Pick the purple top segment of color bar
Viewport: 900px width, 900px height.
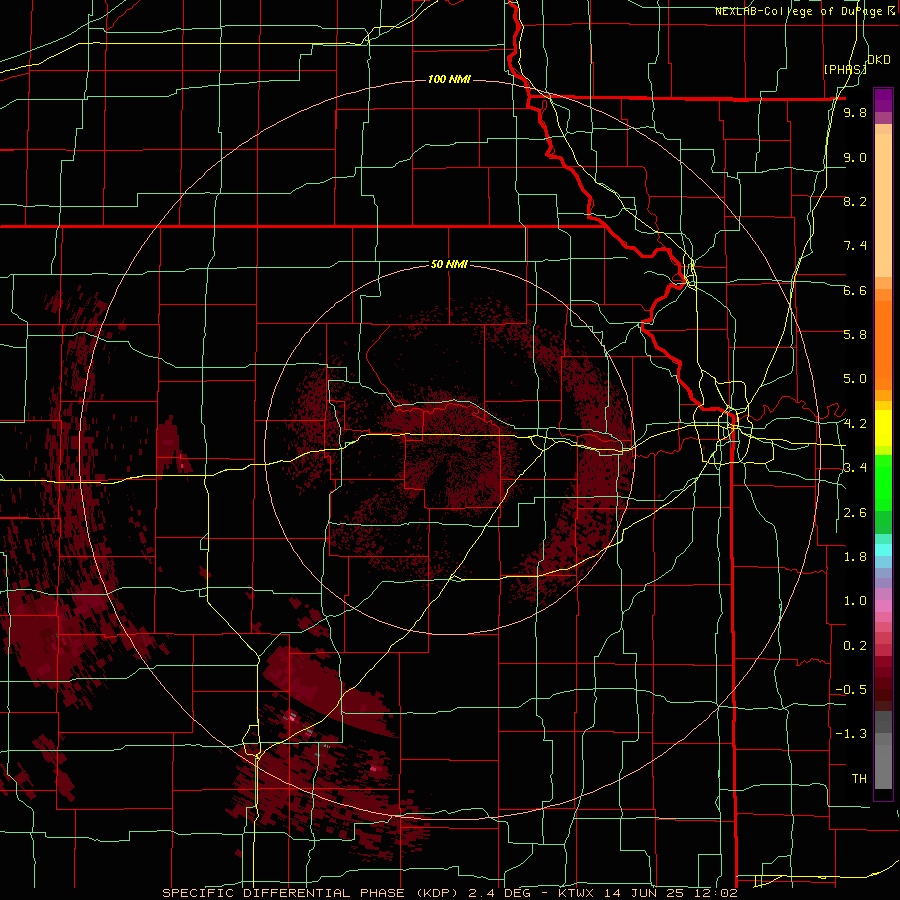[x=883, y=100]
